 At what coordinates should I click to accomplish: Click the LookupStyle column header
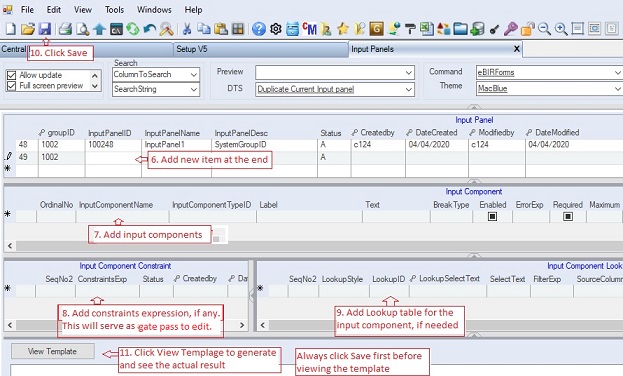tap(342, 279)
